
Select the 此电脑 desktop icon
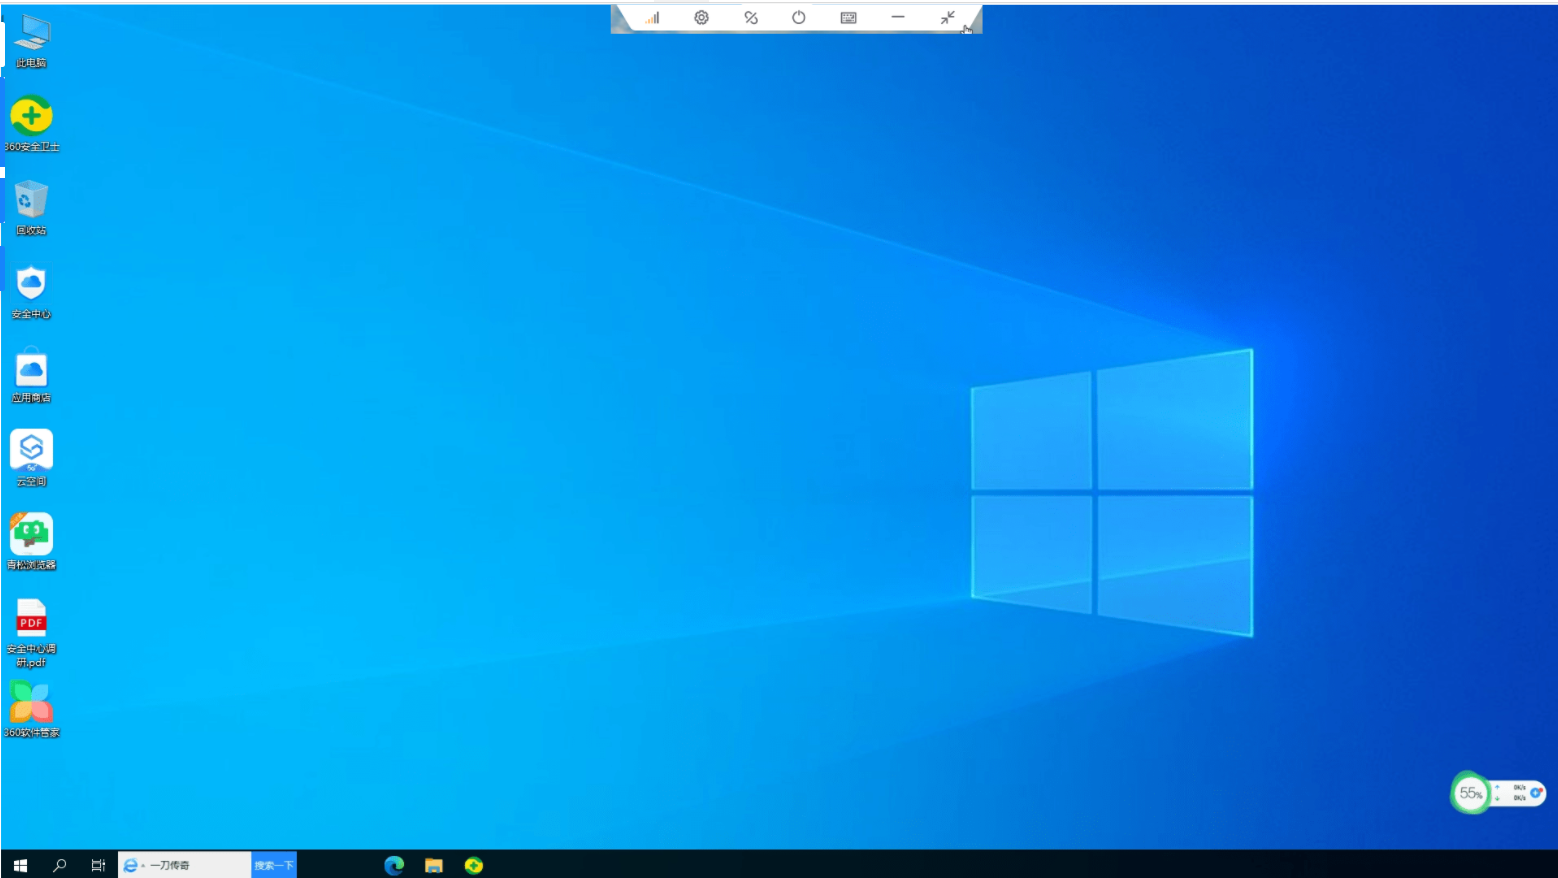click(32, 41)
